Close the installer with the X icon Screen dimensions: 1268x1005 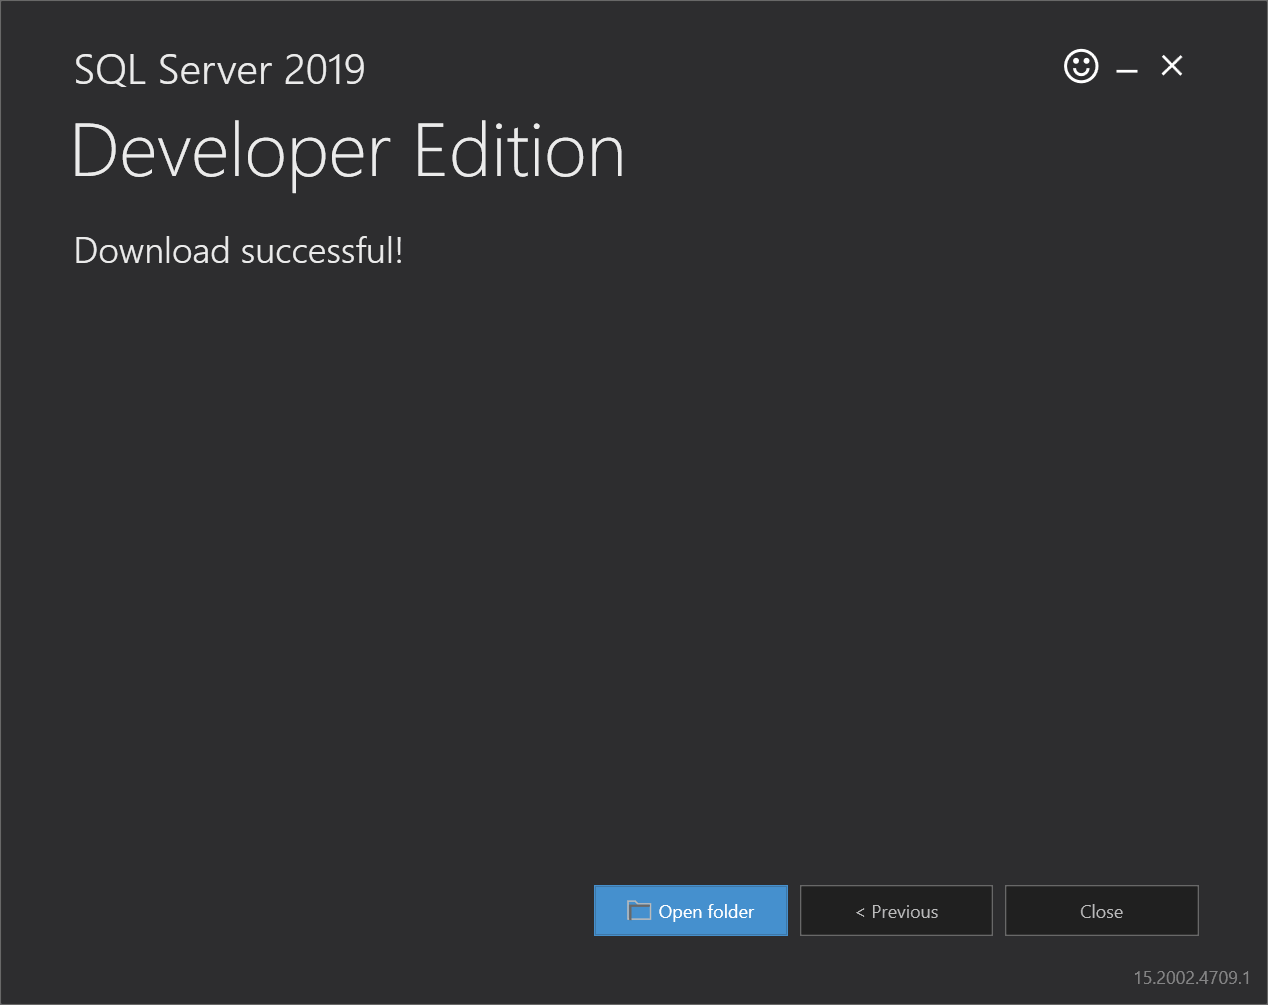(1172, 66)
